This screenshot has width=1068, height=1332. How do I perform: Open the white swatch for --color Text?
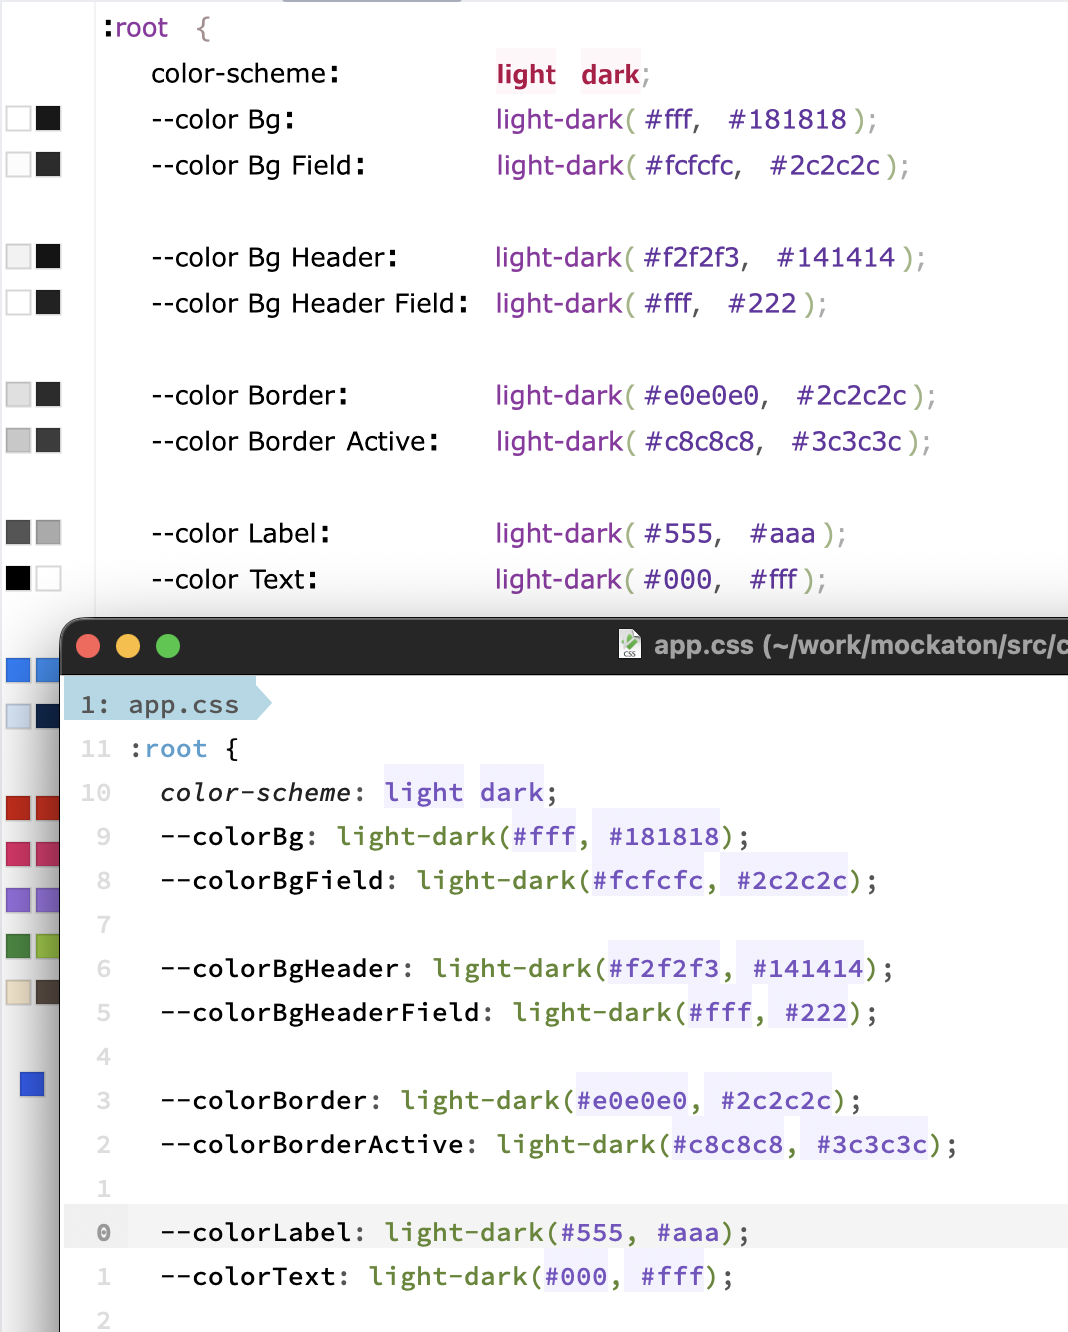(48, 578)
